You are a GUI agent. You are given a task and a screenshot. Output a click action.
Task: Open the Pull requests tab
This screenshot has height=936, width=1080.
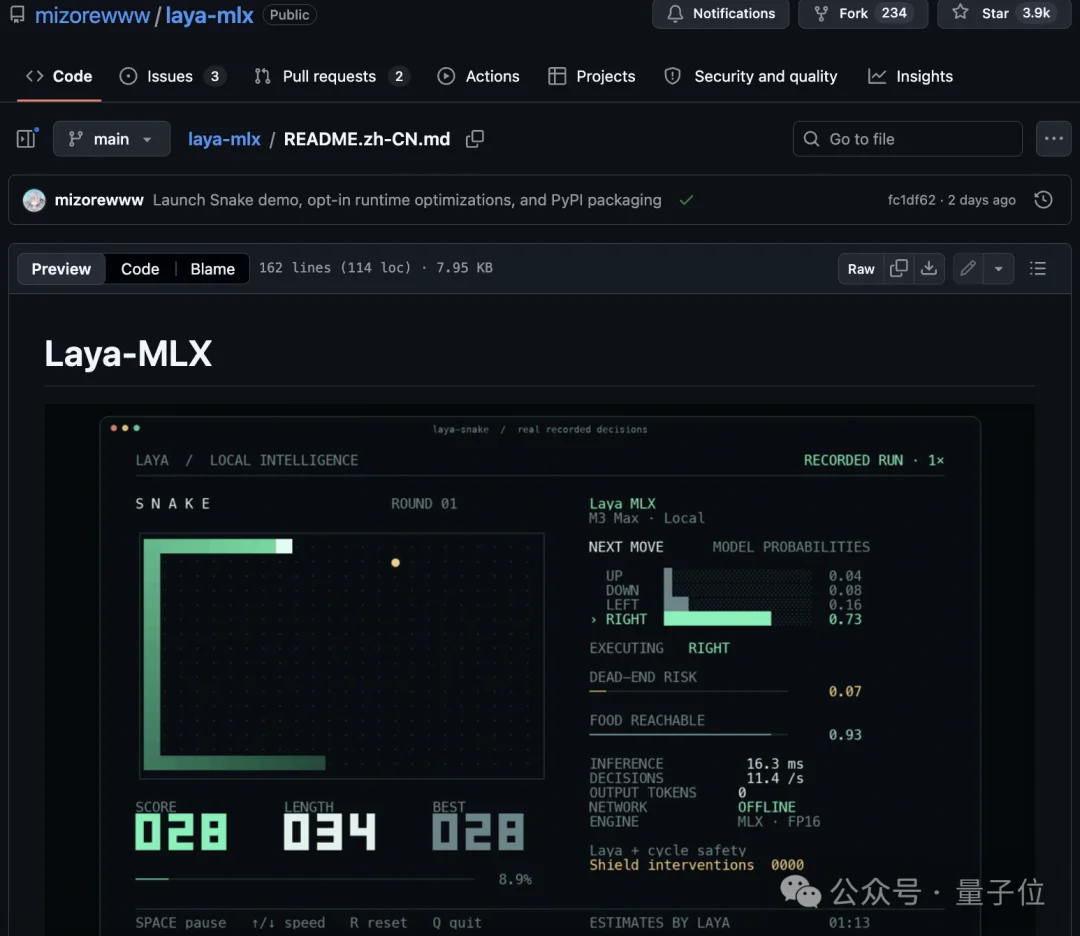point(331,76)
